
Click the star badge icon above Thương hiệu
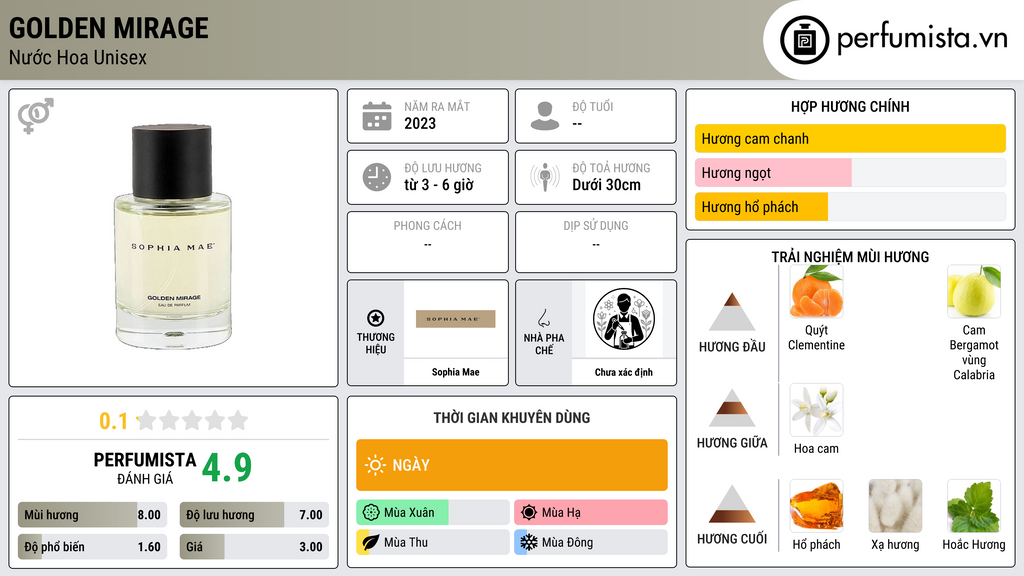(376, 318)
